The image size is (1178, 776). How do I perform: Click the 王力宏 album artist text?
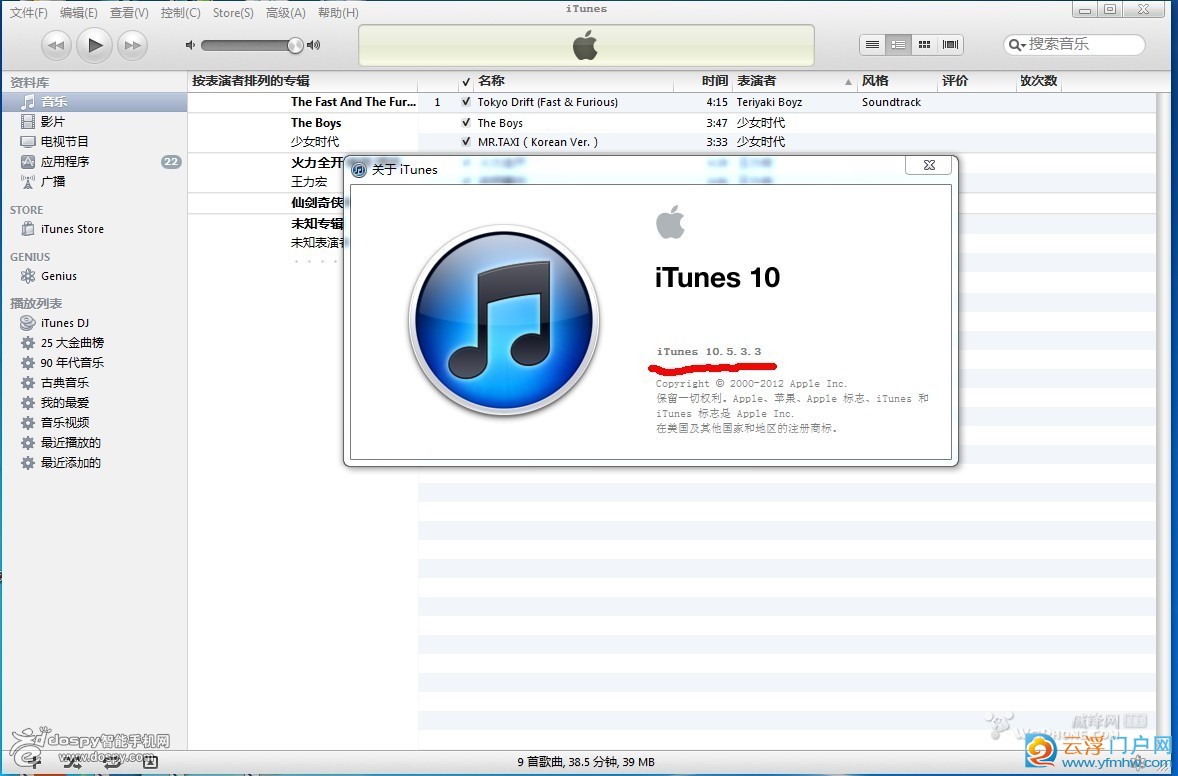tap(309, 182)
